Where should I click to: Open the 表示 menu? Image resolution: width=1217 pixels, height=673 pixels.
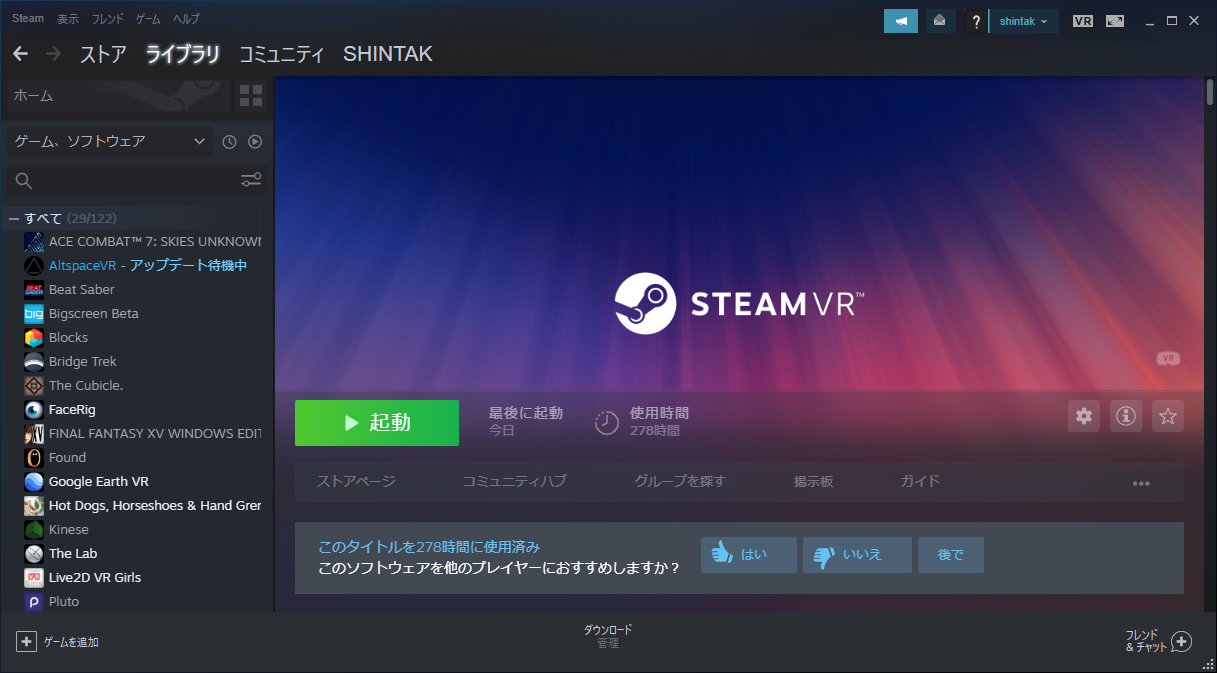[x=68, y=19]
